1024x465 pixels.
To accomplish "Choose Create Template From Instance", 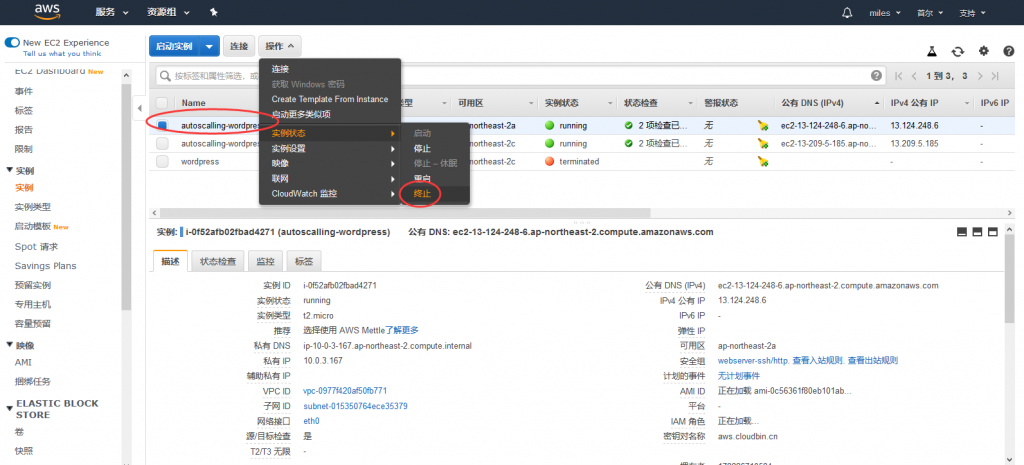I will point(330,99).
